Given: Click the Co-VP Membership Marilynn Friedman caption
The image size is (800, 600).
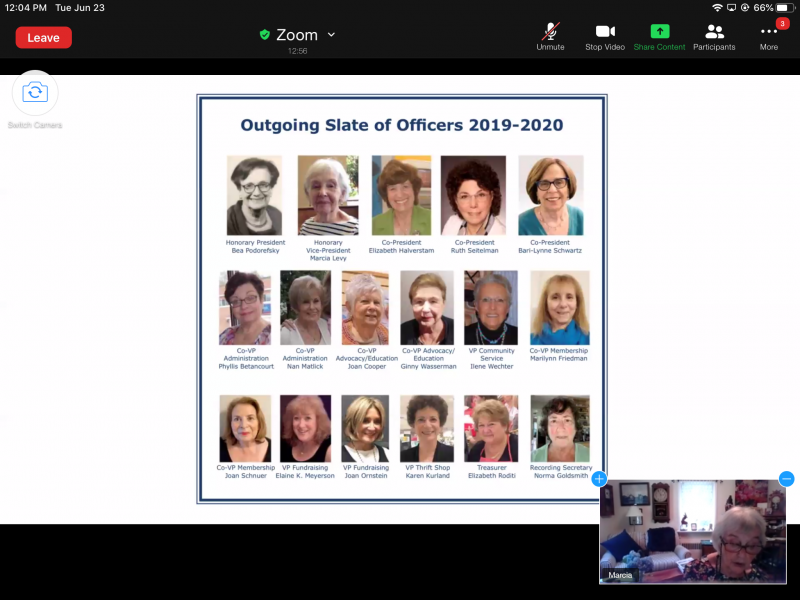Looking at the screenshot, I should [x=559, y=355].
